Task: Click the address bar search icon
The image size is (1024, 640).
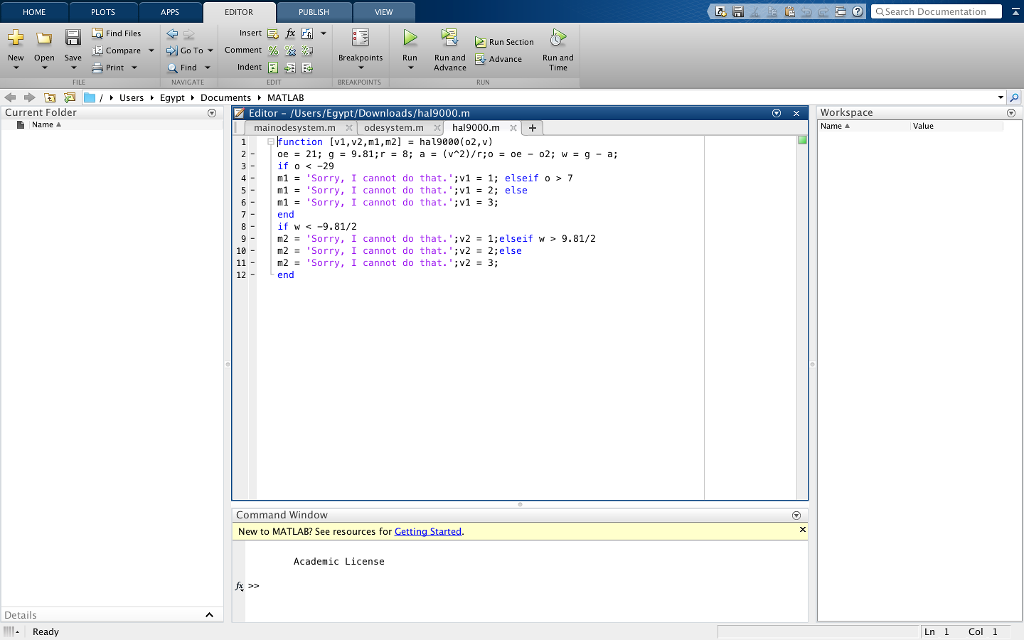Action: pos(1014,97)
